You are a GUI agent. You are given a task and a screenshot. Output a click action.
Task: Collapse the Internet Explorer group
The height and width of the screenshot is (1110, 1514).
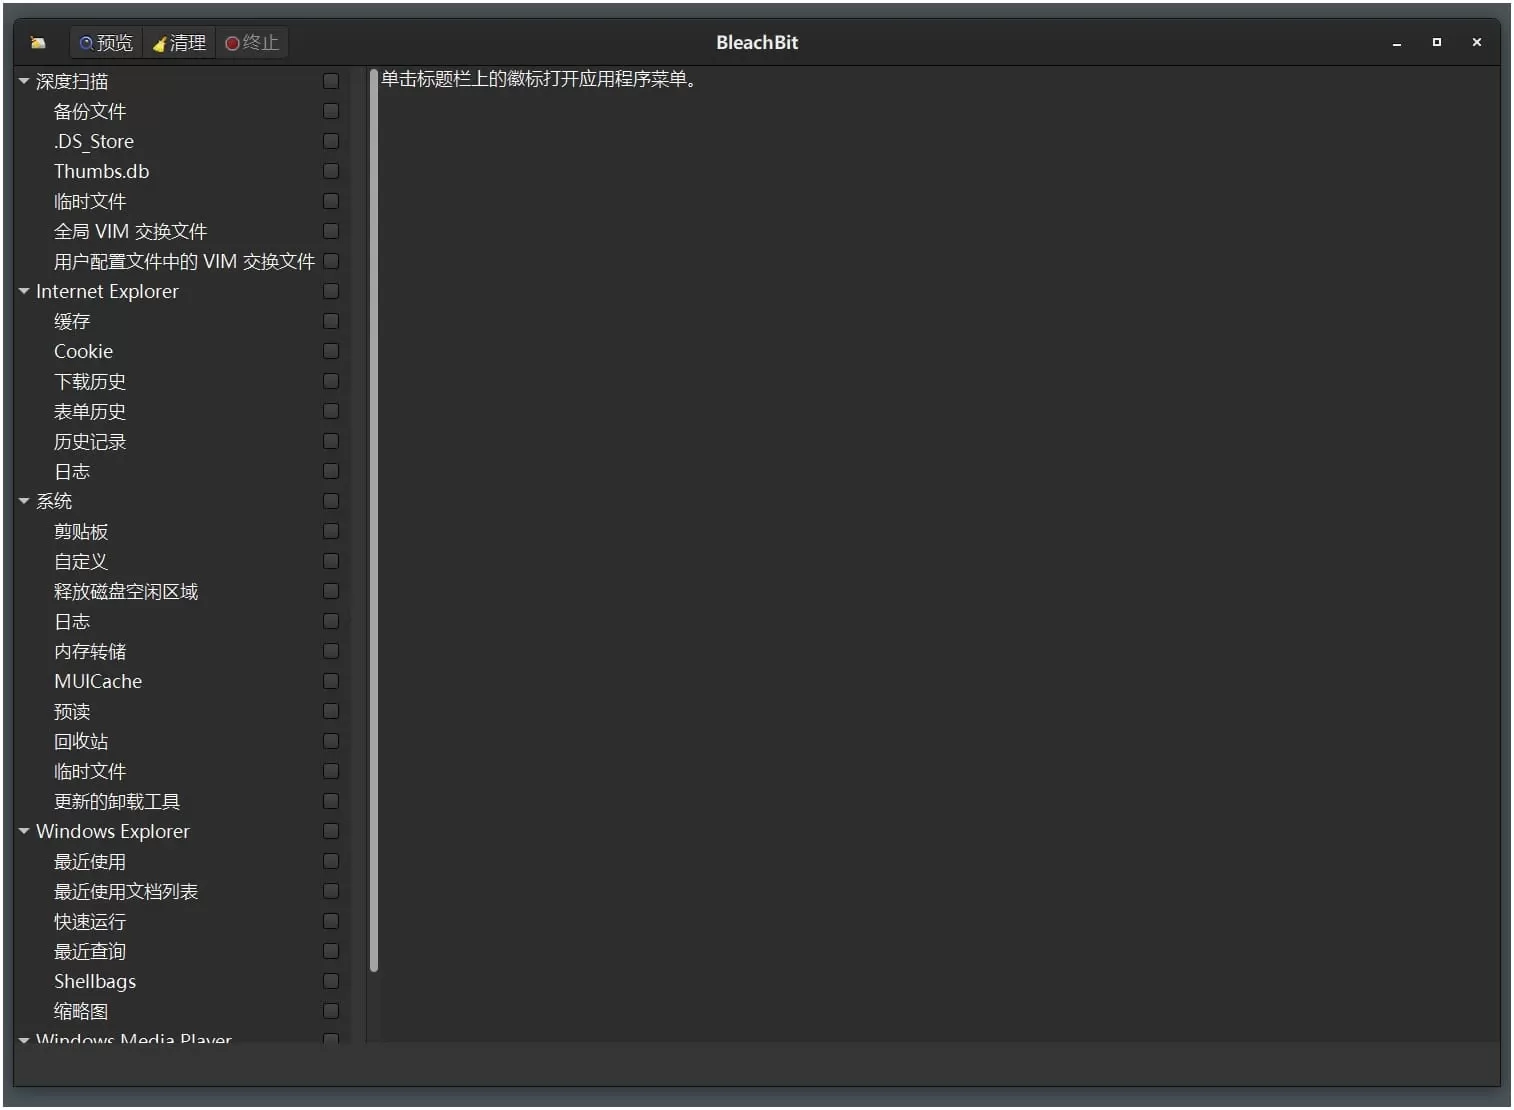24,291
